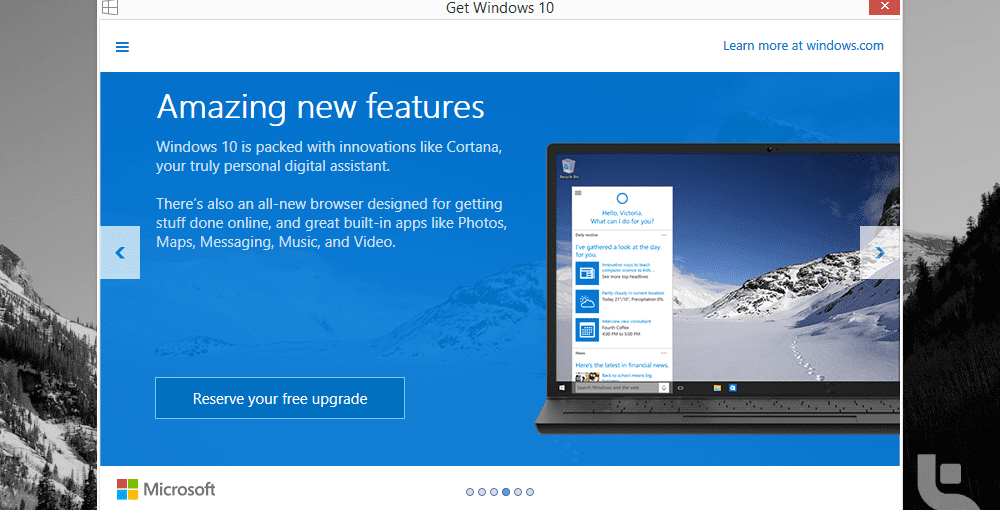Select the third page indicator dot
Screen dimensions: 1000x510
[494, 492]
